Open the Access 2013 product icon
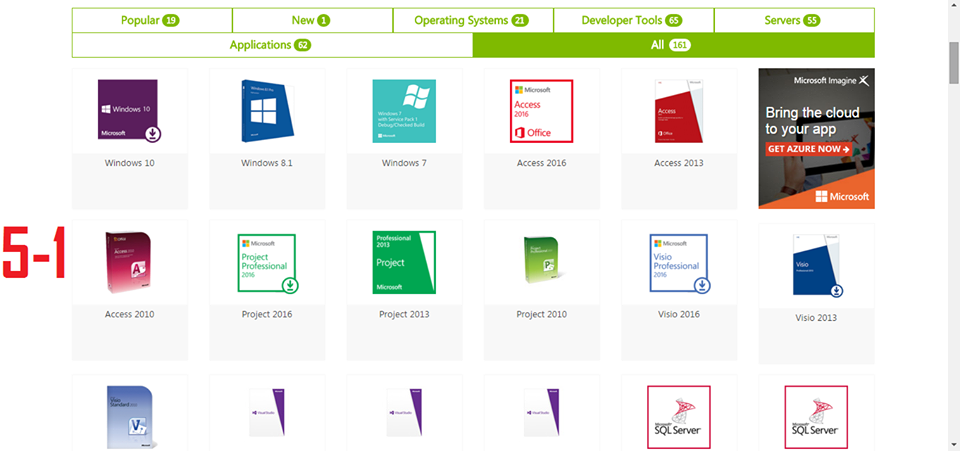This screenshot has height=451, width=960. click(x=679, y=111)
